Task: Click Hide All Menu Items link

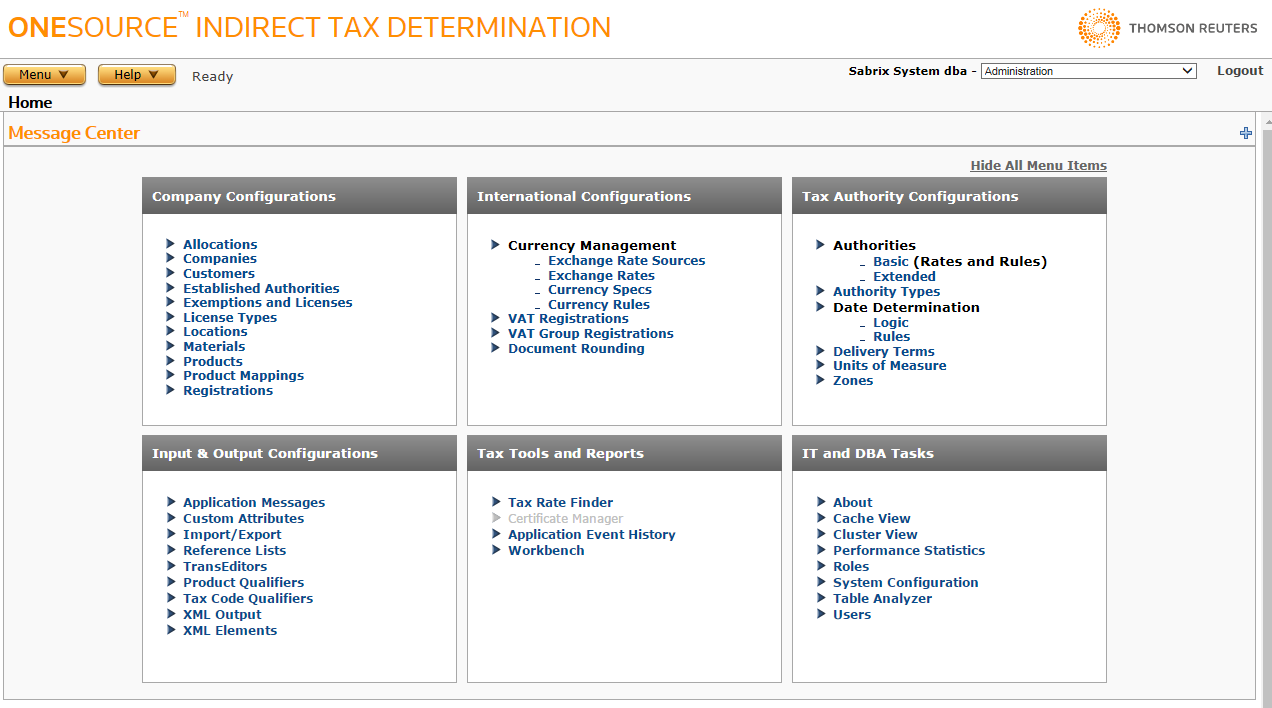Action: (x=1038, y=166)
